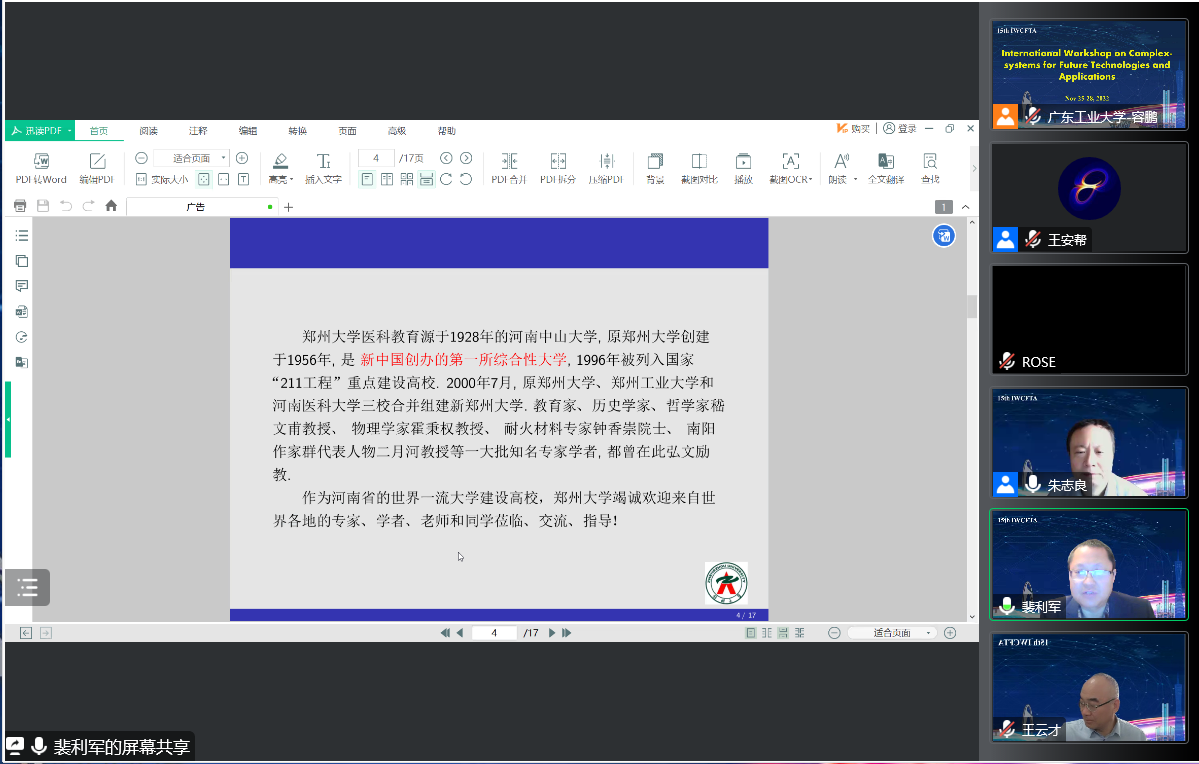
Task: Go to previous page using ribbon arrow
Action: click(x=446, y=158)
